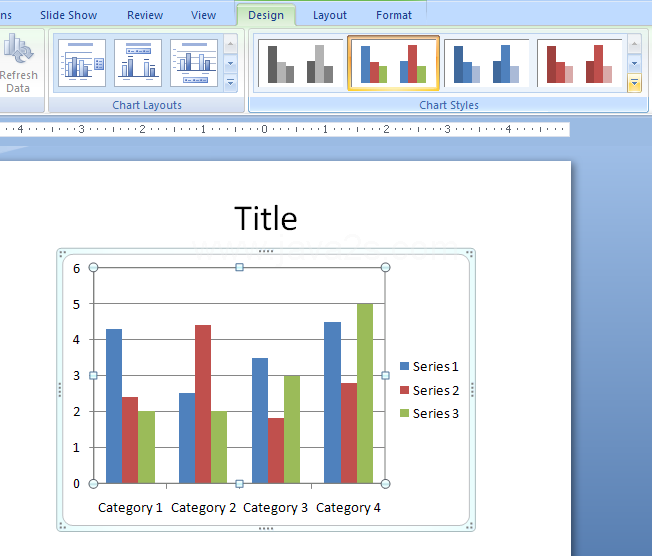The image size is (652, 556).
Task: Open the View tab
Action: 203,15
